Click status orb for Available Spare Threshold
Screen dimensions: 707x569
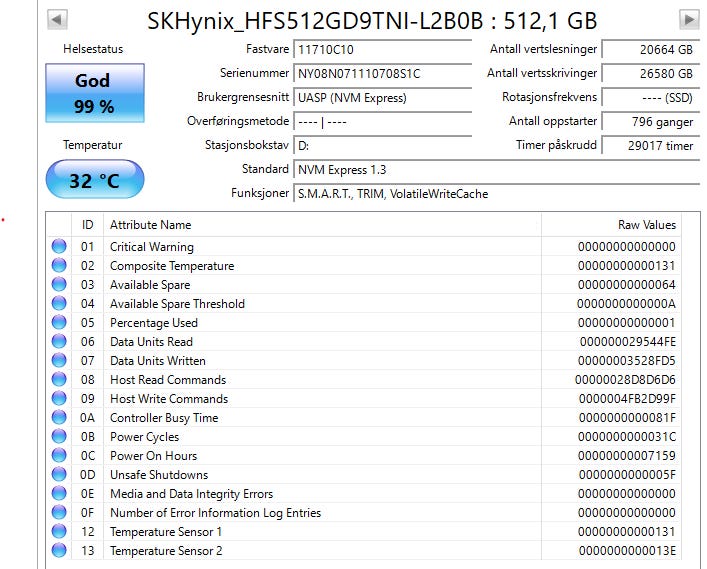59,303
